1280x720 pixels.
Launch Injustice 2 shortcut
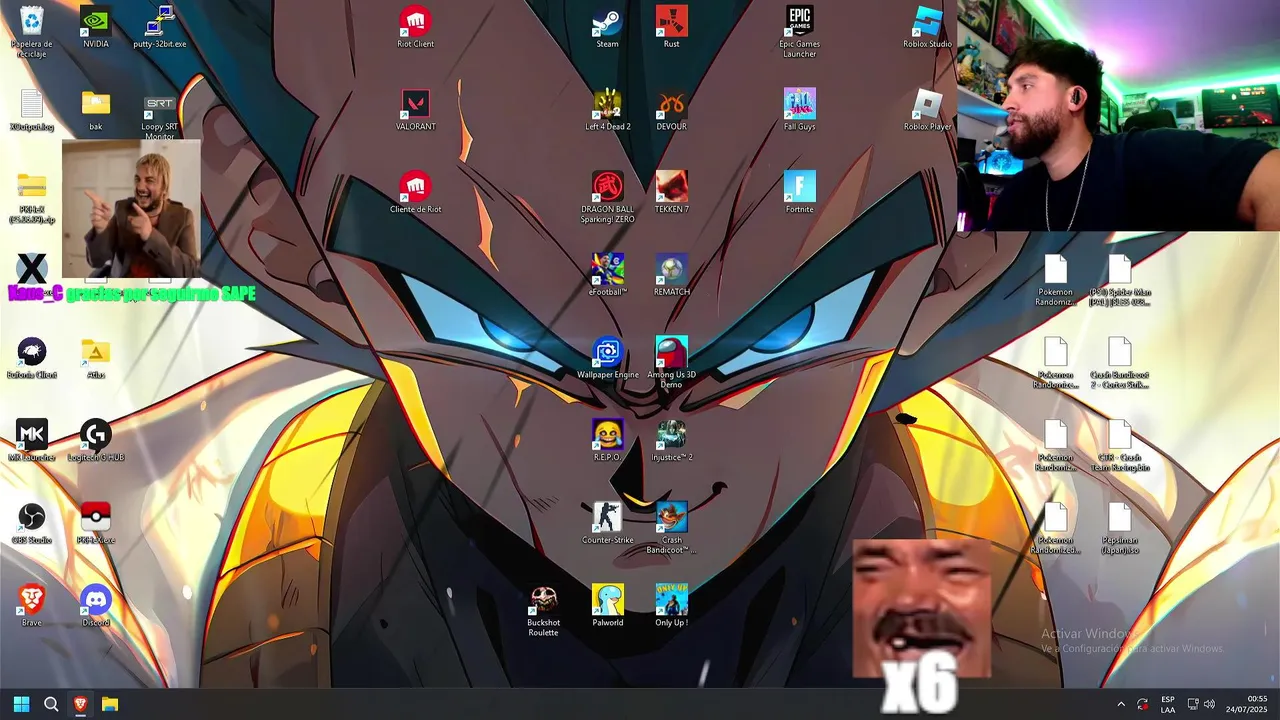click(x=672, y=441)
